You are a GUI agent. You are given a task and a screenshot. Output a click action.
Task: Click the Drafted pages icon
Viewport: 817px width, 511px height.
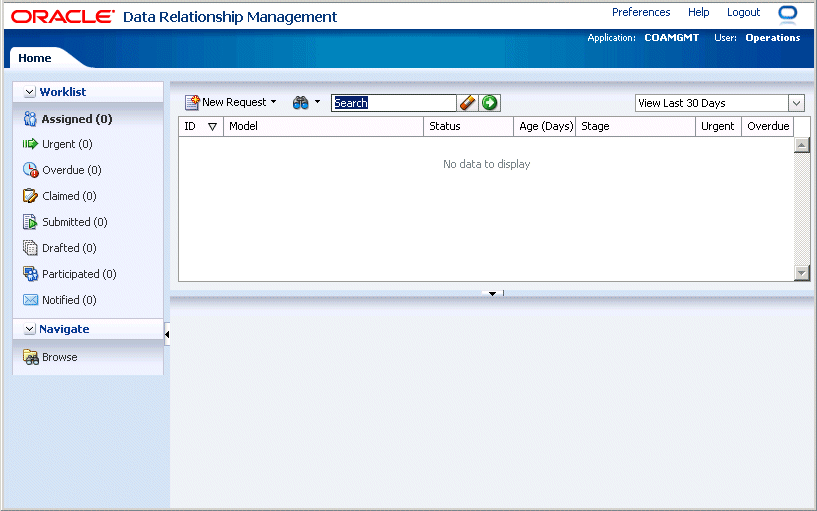point(30,248)
